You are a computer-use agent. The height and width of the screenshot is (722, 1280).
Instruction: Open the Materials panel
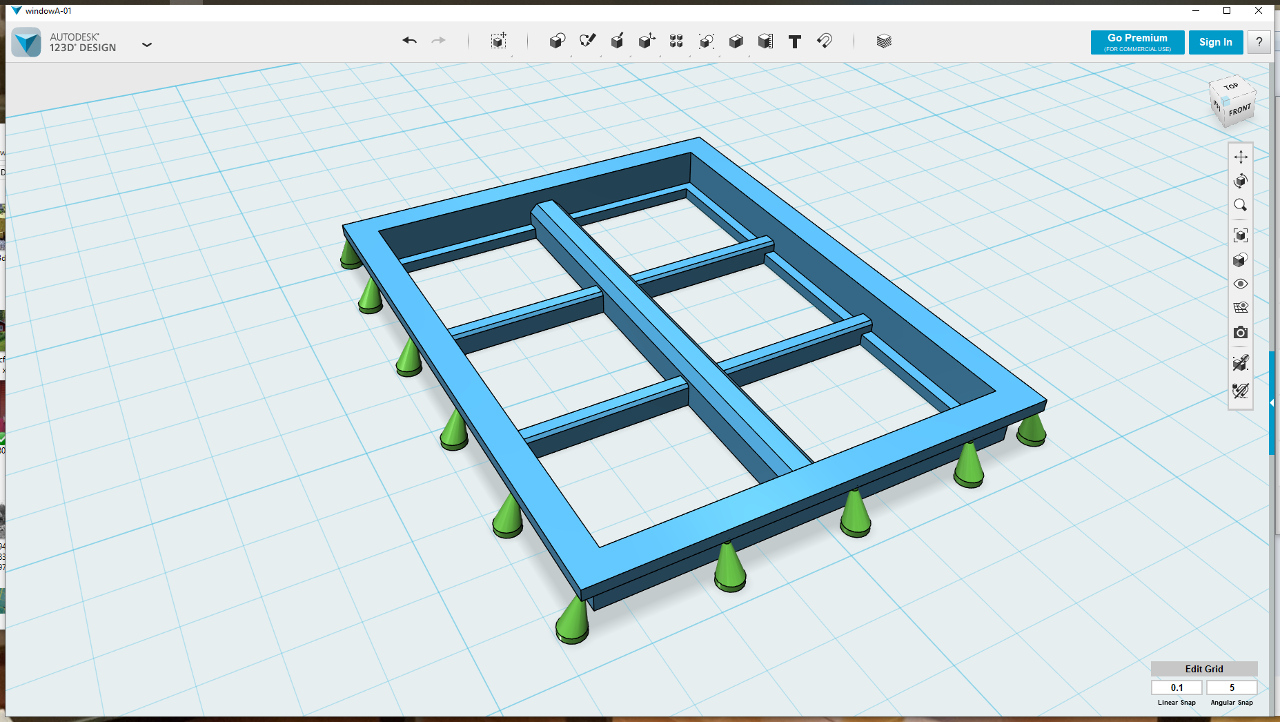pos(884,41)
